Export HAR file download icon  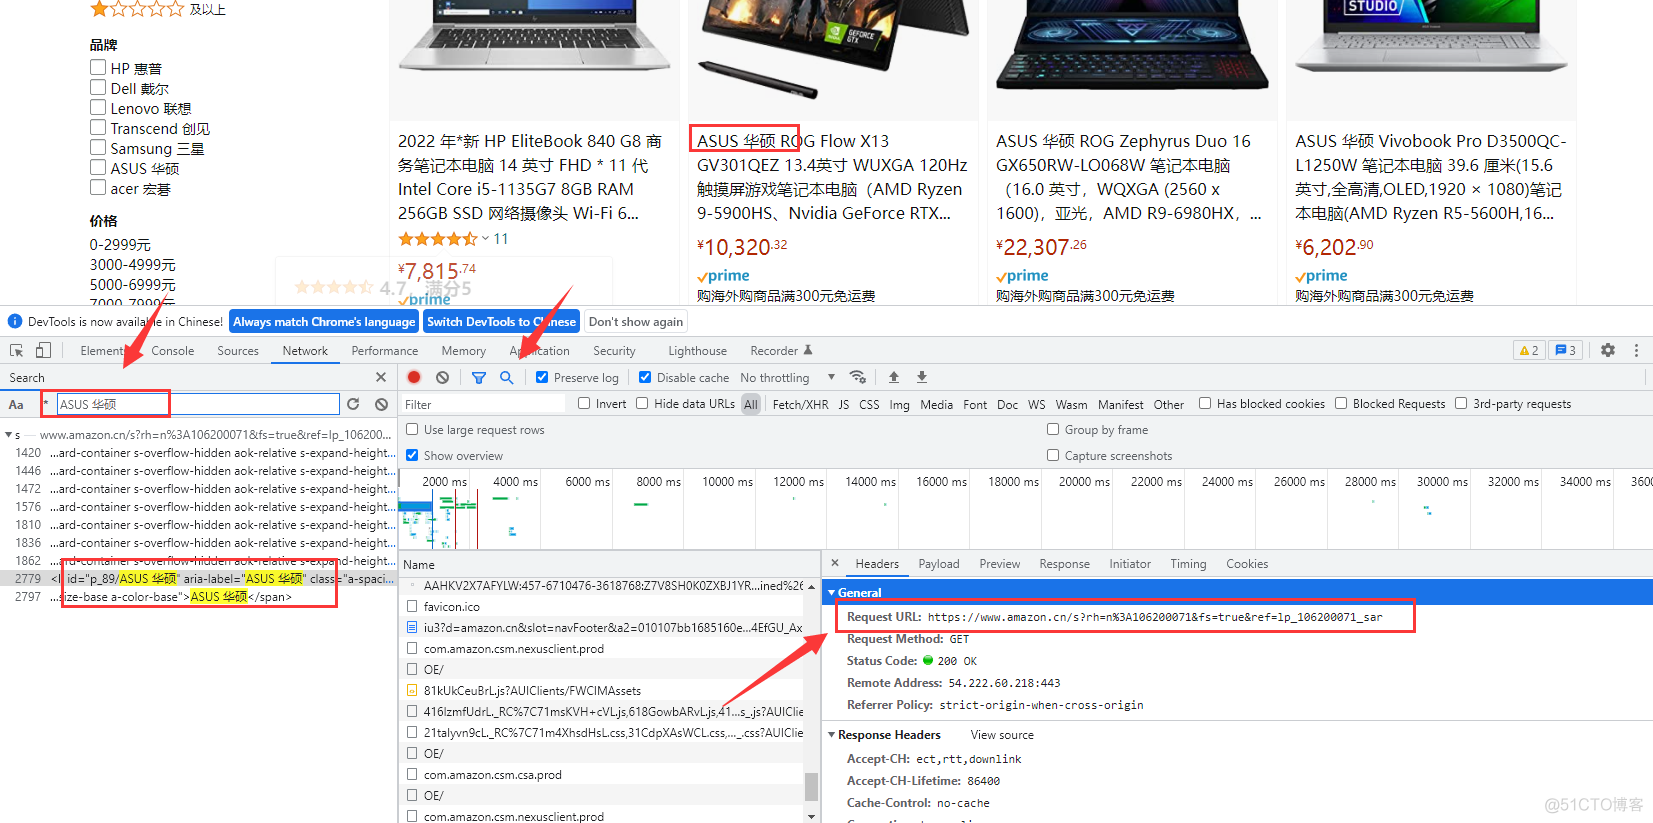click(x=922, y=377)
